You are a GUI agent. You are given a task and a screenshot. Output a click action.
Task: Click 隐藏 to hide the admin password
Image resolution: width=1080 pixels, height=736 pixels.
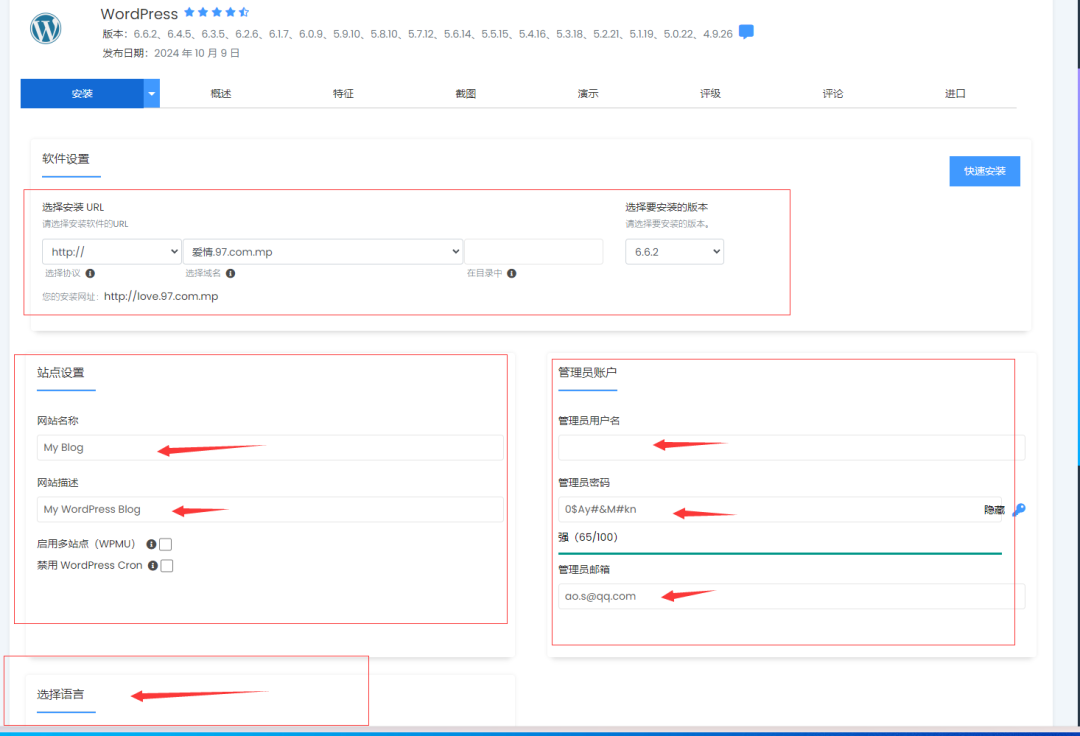click(993, 510)
